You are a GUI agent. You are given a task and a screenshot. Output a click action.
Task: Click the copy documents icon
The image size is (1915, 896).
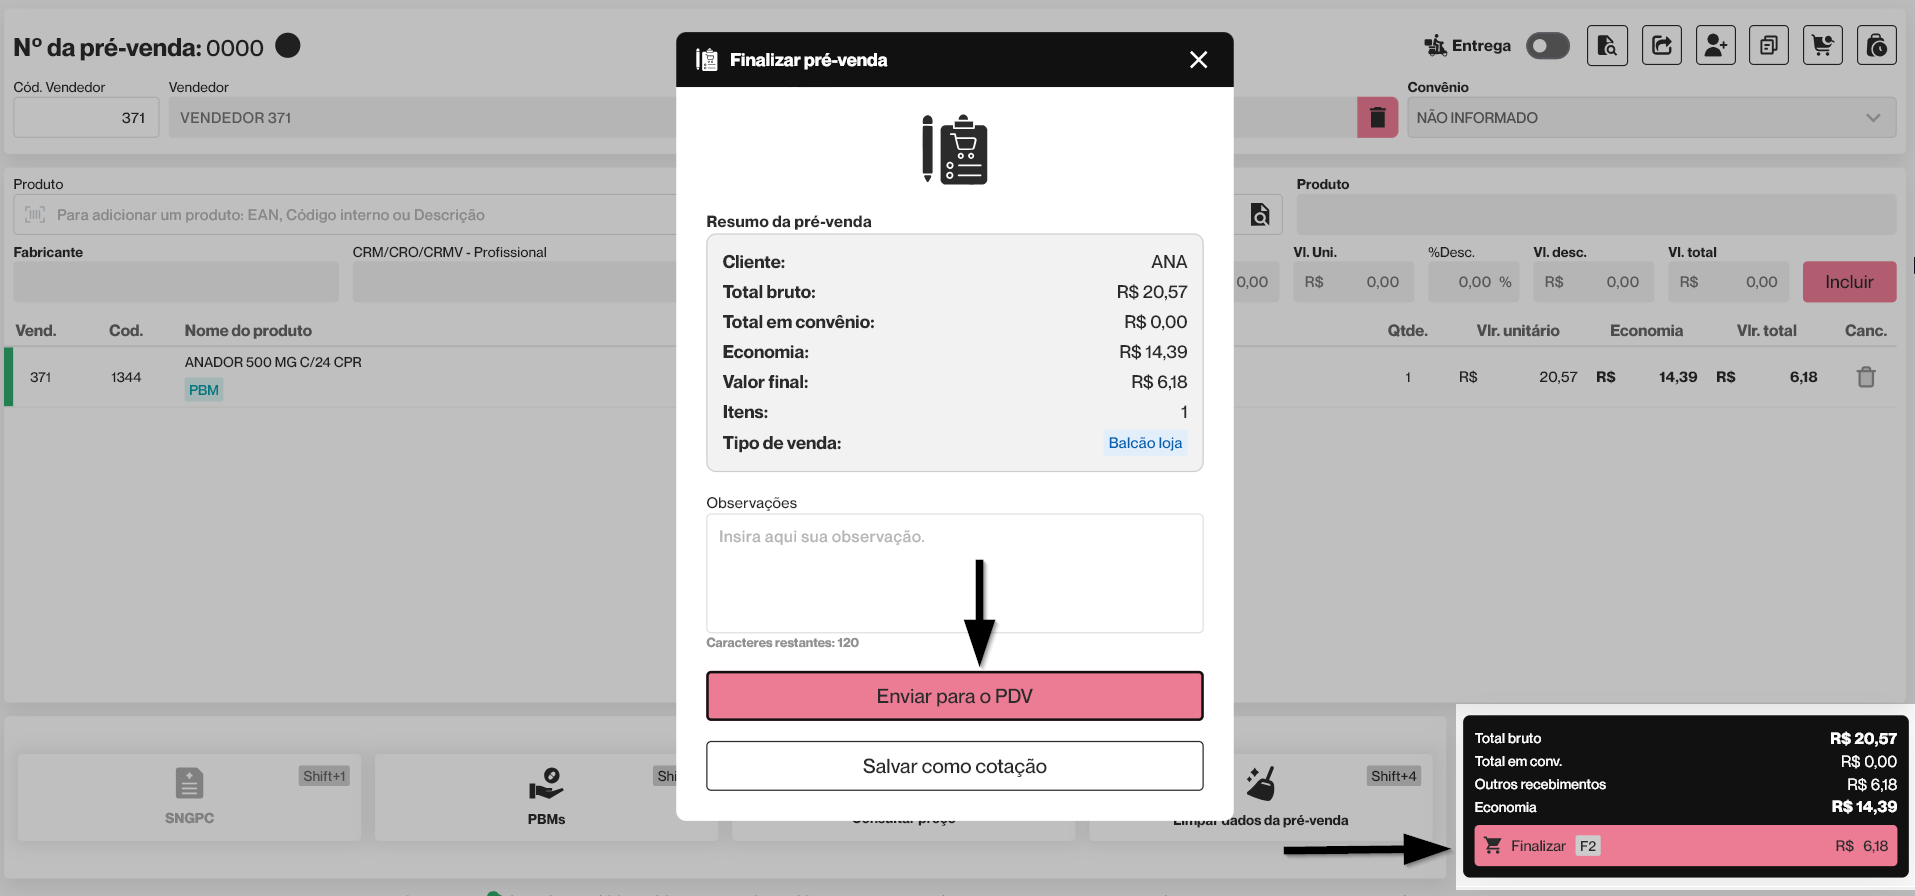[x=1769, y=46]
